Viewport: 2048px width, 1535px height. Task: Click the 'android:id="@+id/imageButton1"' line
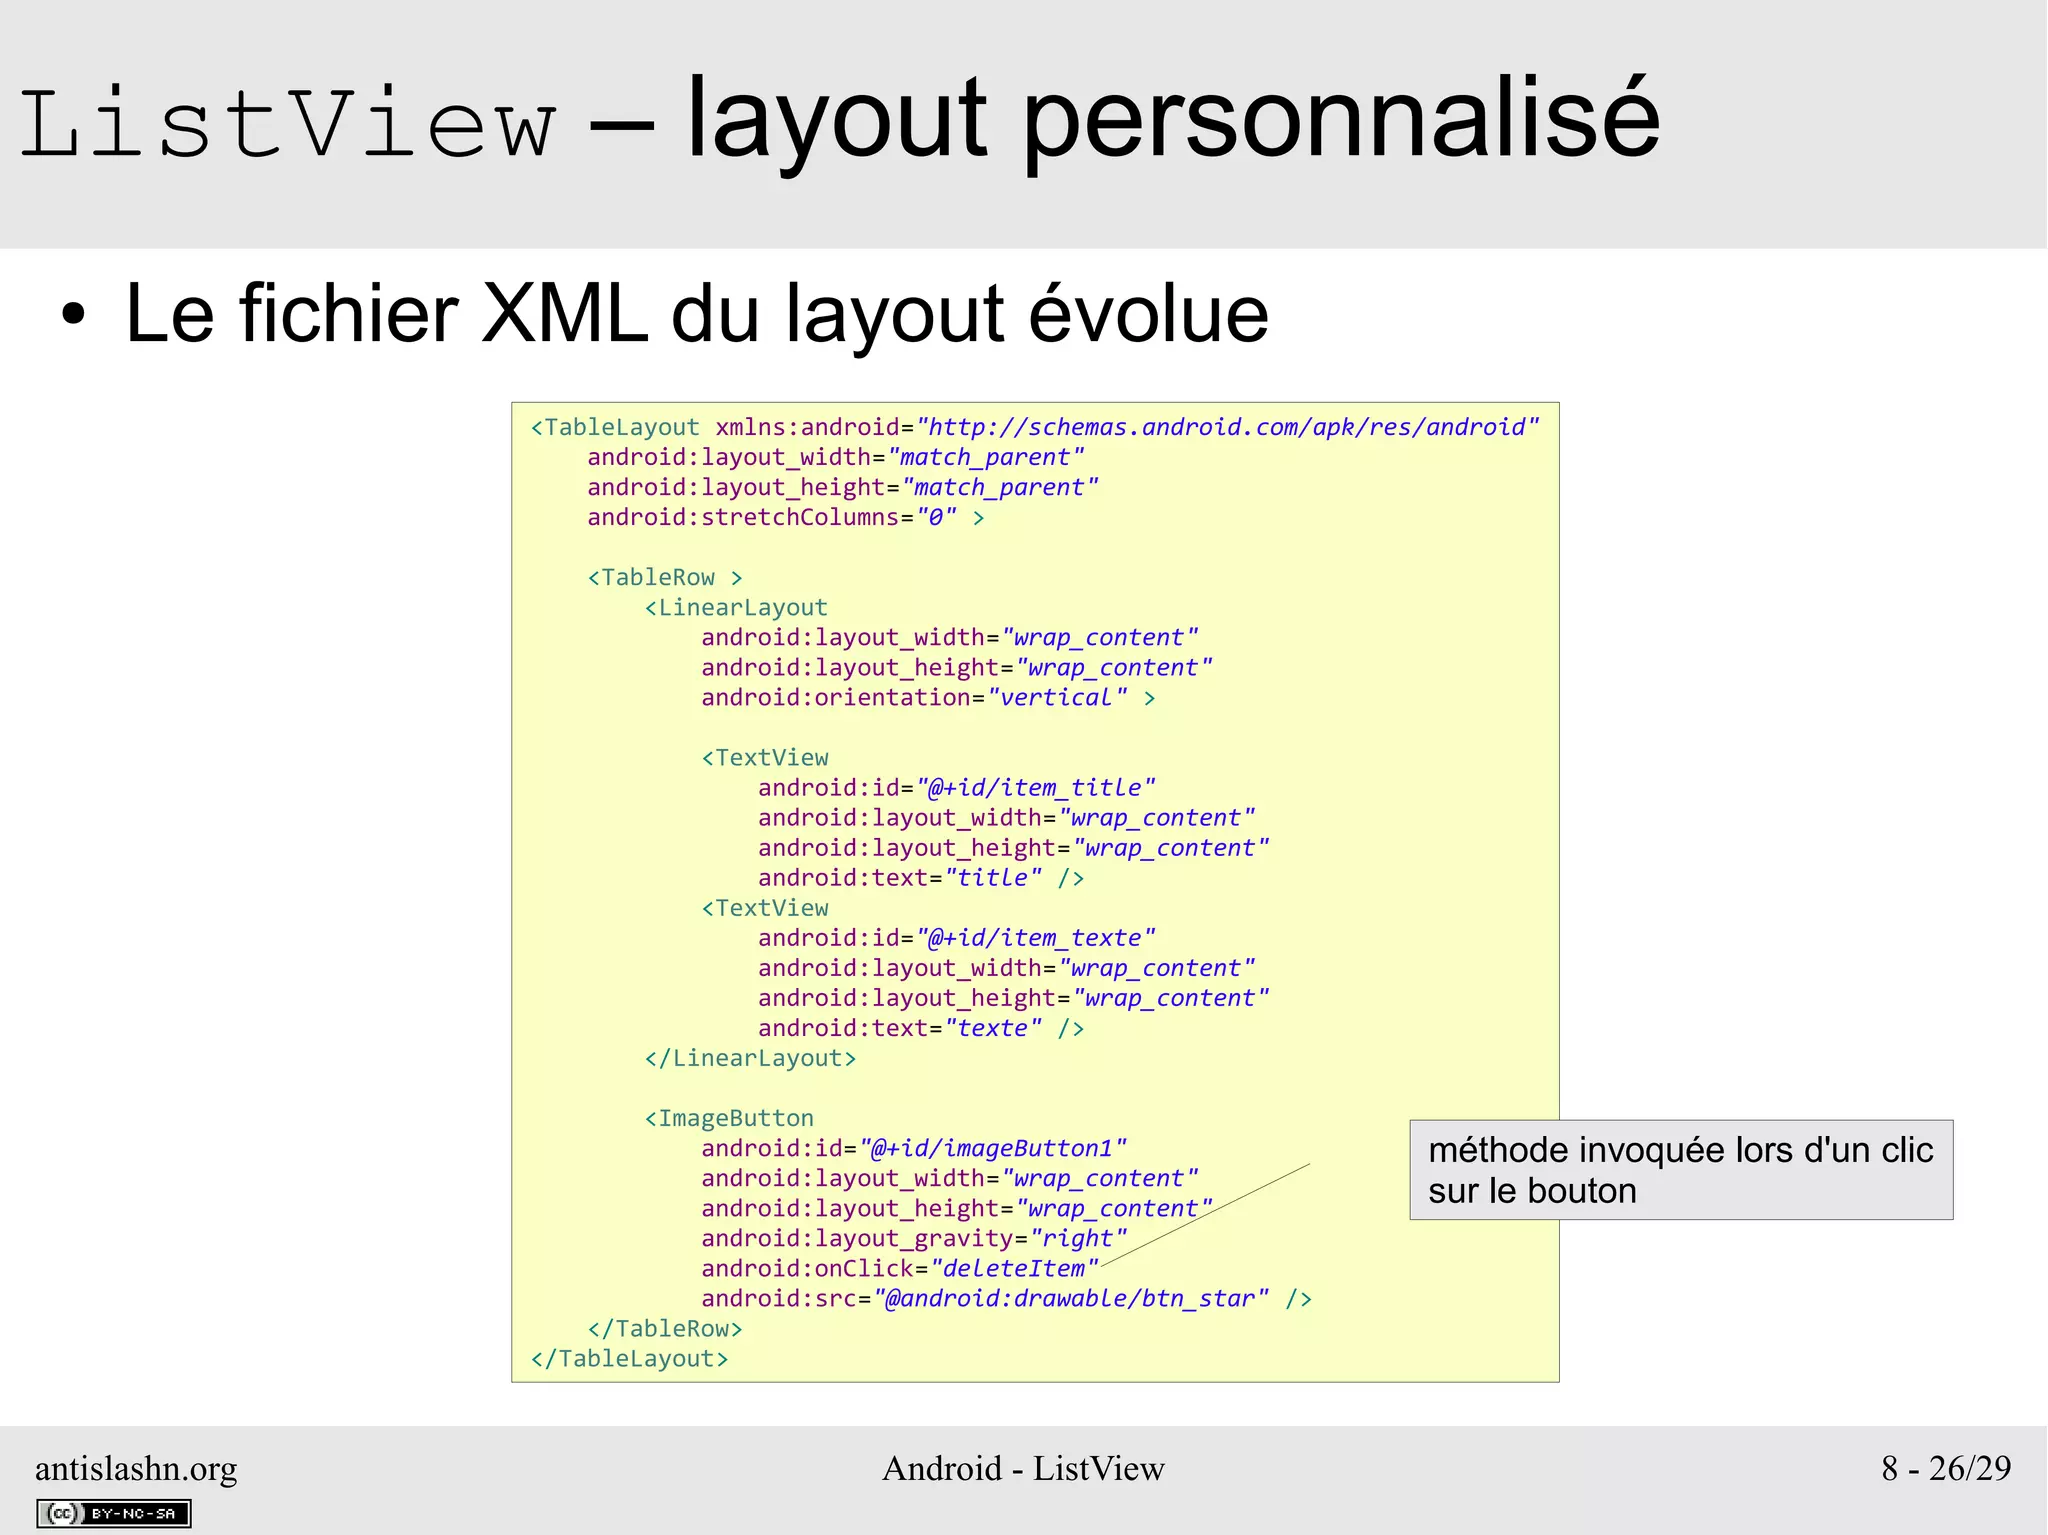point(914,1148)
